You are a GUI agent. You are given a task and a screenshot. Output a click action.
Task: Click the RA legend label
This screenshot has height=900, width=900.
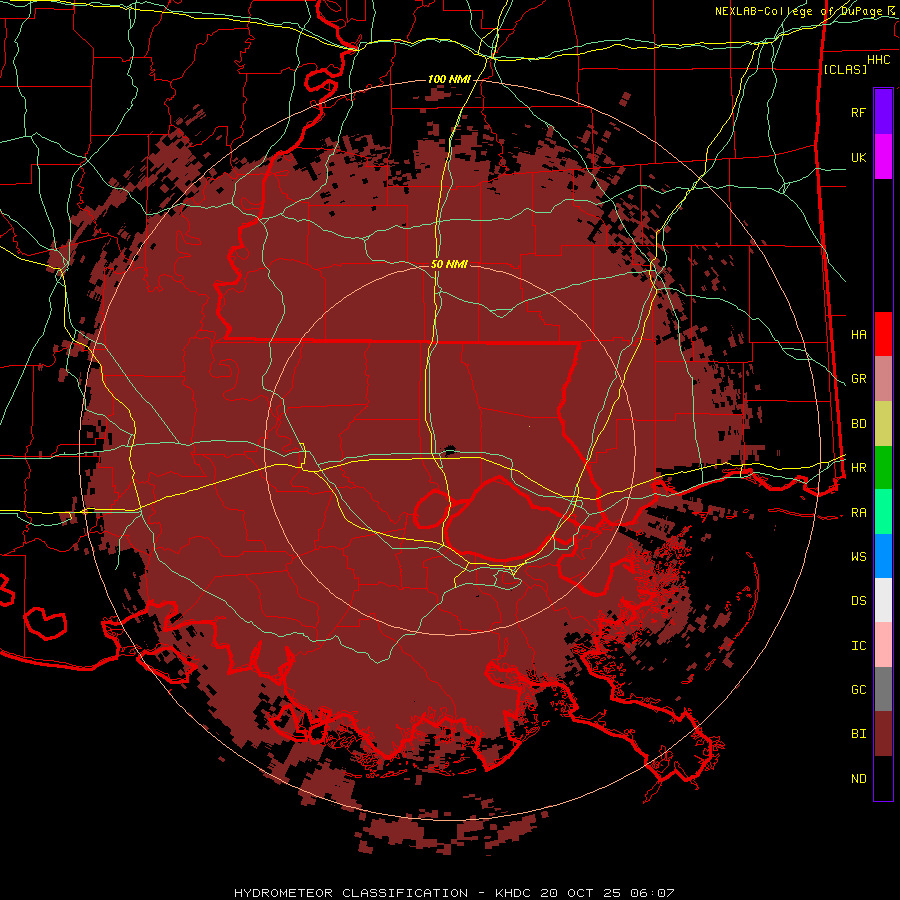pos(858,513)
